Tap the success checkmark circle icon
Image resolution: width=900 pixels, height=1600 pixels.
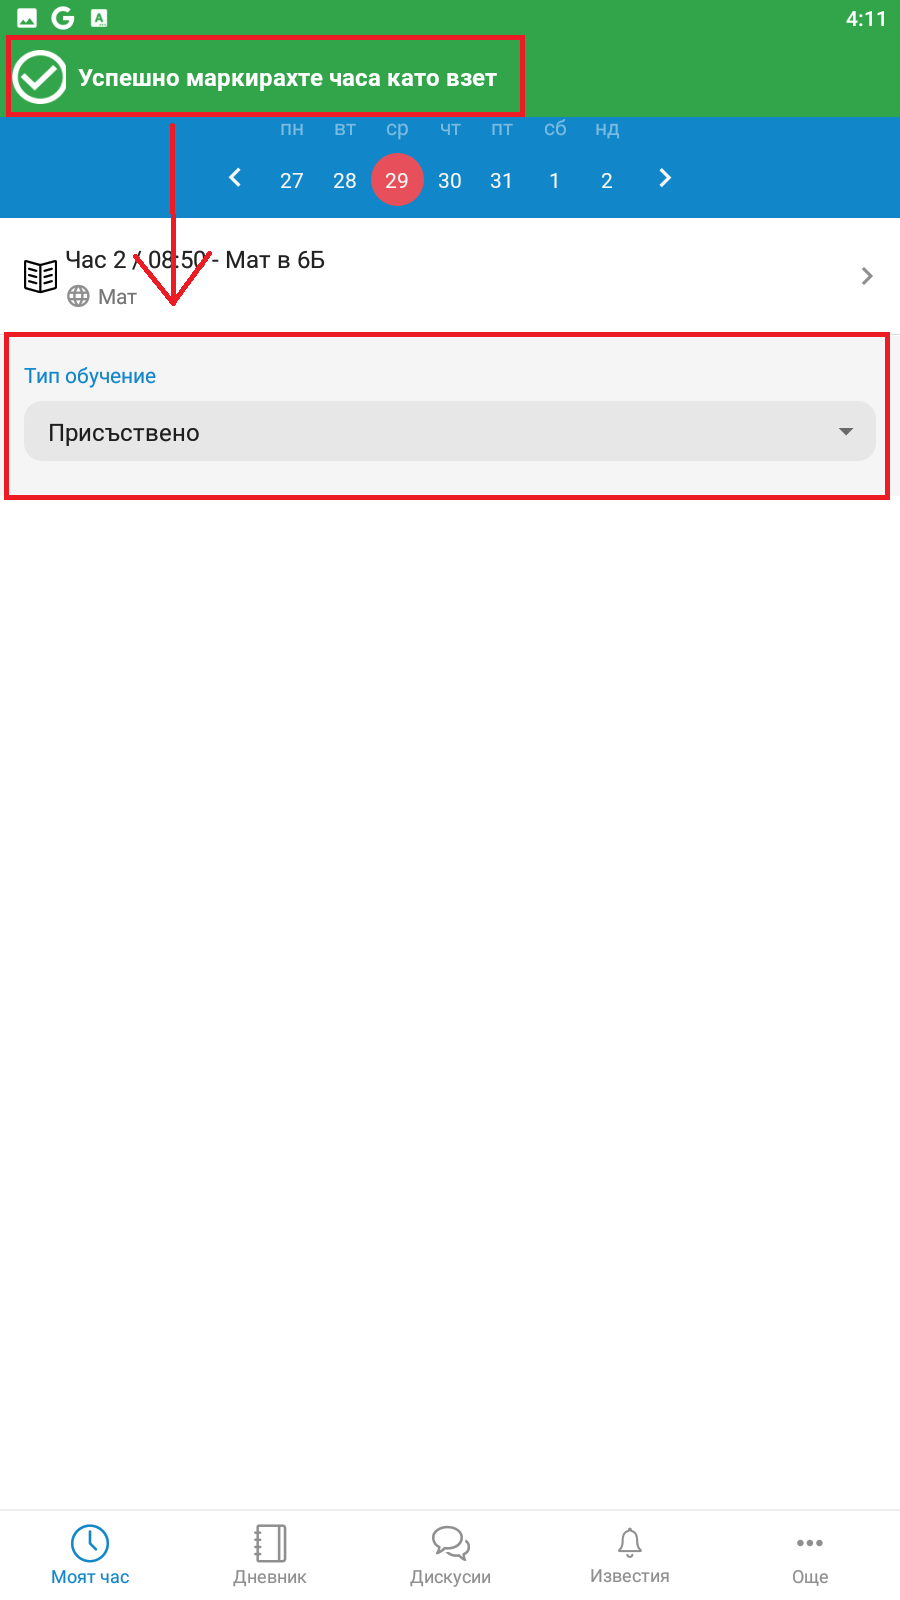coord(39,77)
